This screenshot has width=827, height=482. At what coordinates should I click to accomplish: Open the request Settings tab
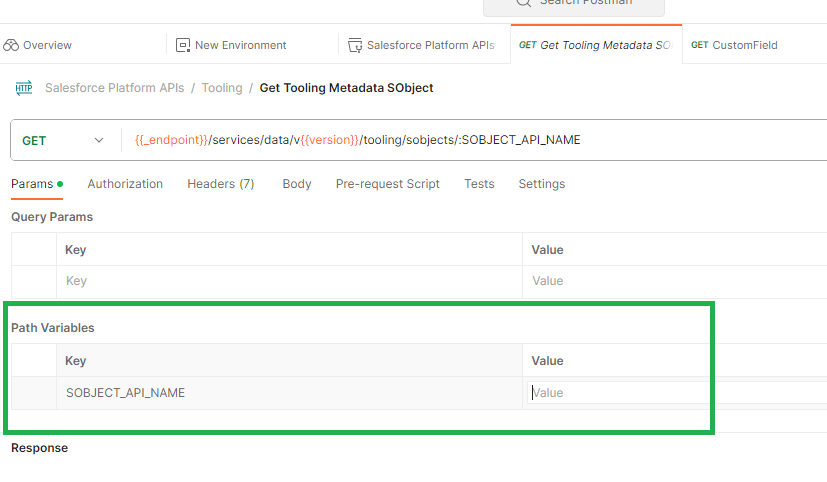coord(541,184)
